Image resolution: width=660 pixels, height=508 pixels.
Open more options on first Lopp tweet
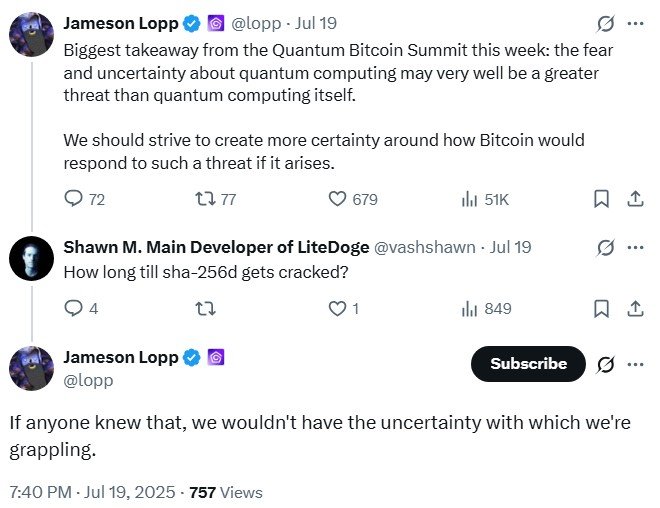point(635,22)
